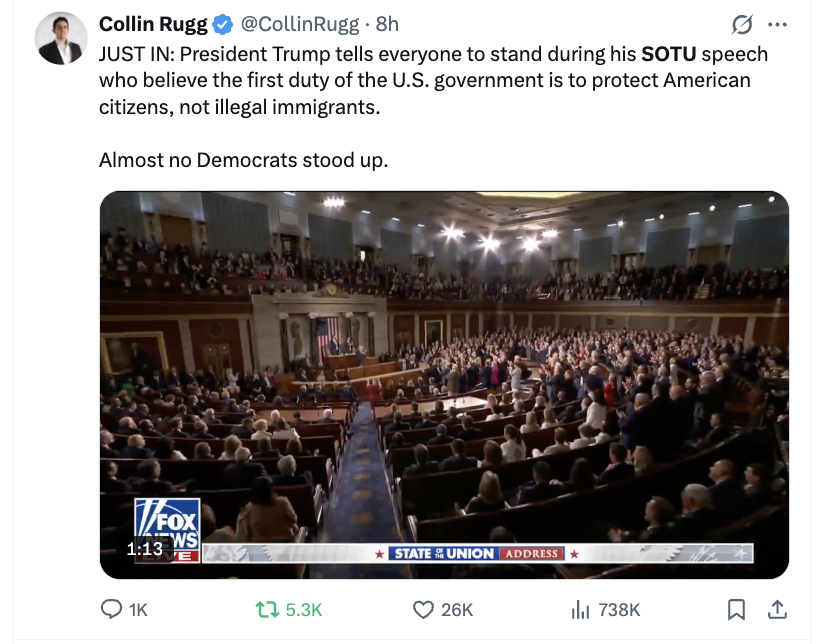This screenshot has height=644, width=824.
Task: Open the Grok explain-post icon
Action: [x=741, y=24]
